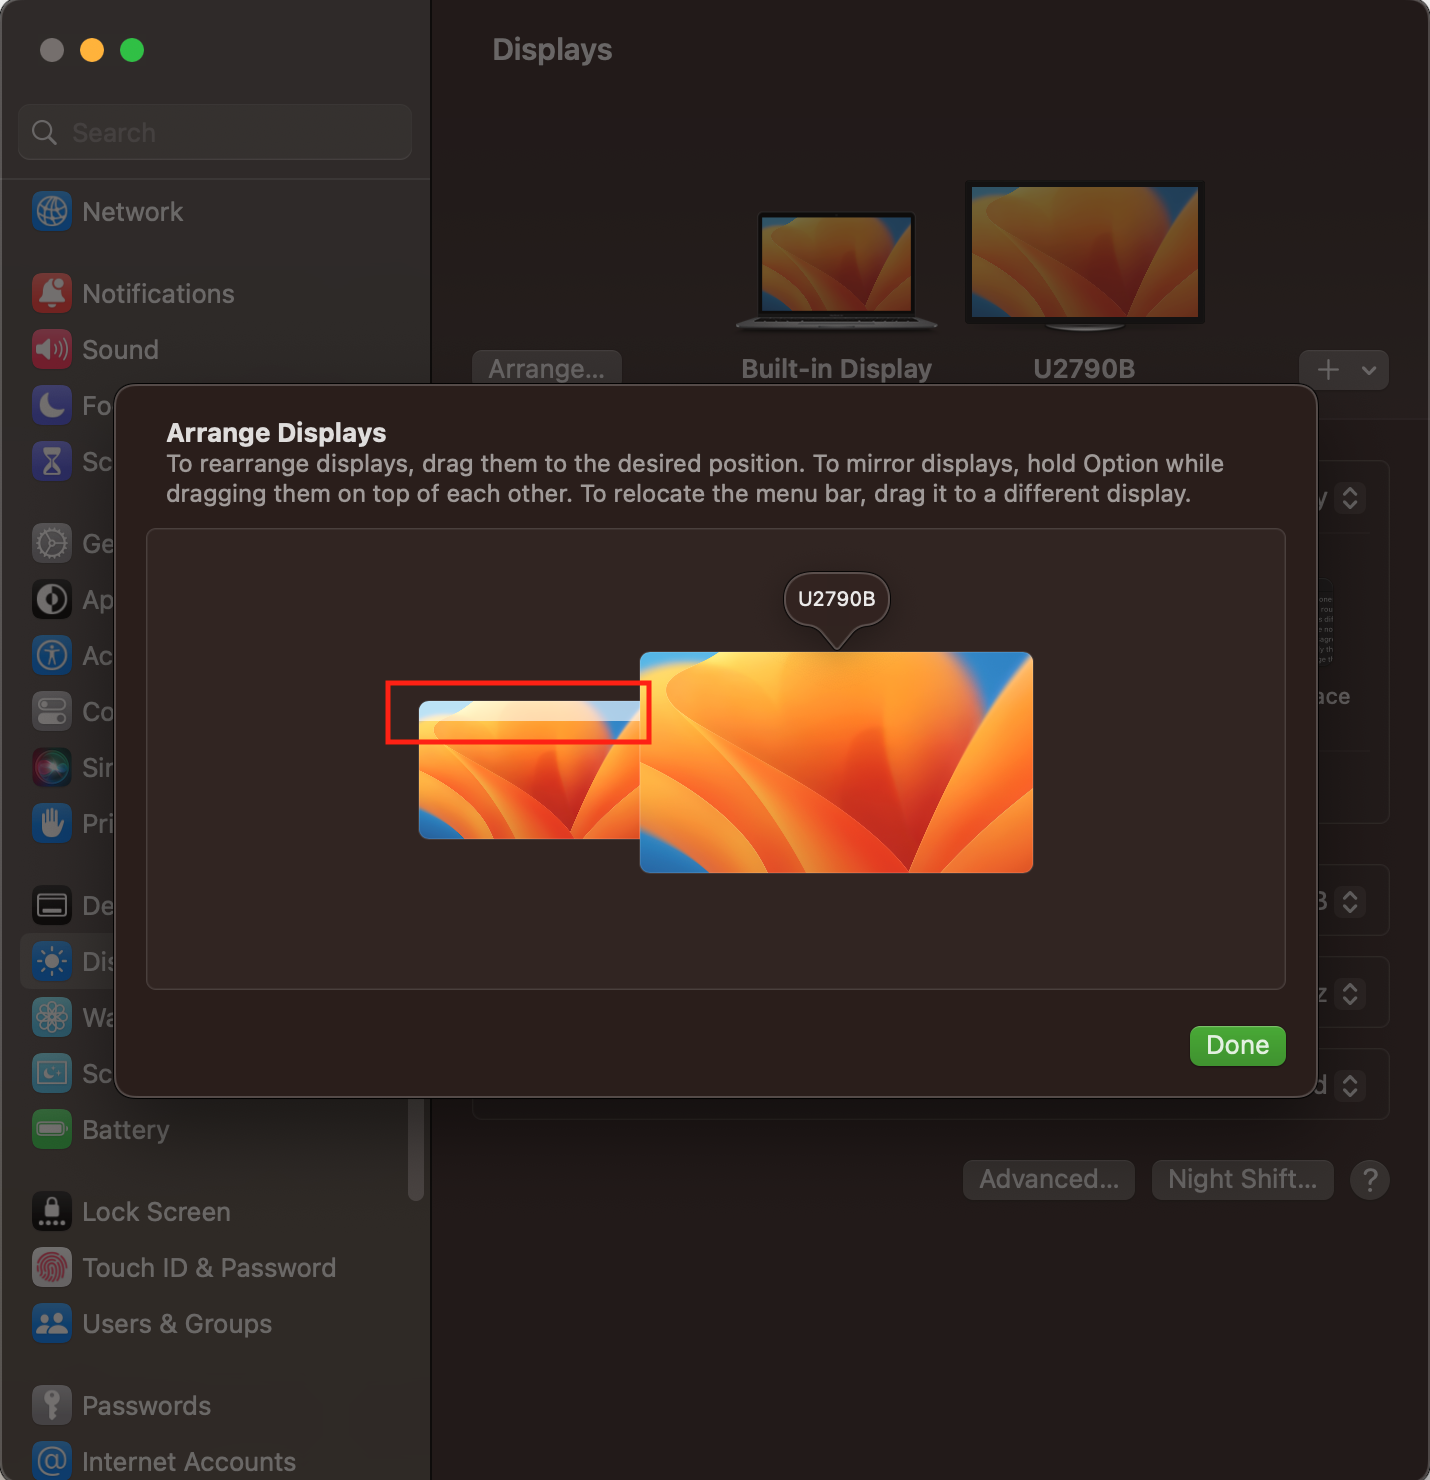The image size is (1430, 1480).
Task: Select the Notifications sidebar label
Action: 158,294
